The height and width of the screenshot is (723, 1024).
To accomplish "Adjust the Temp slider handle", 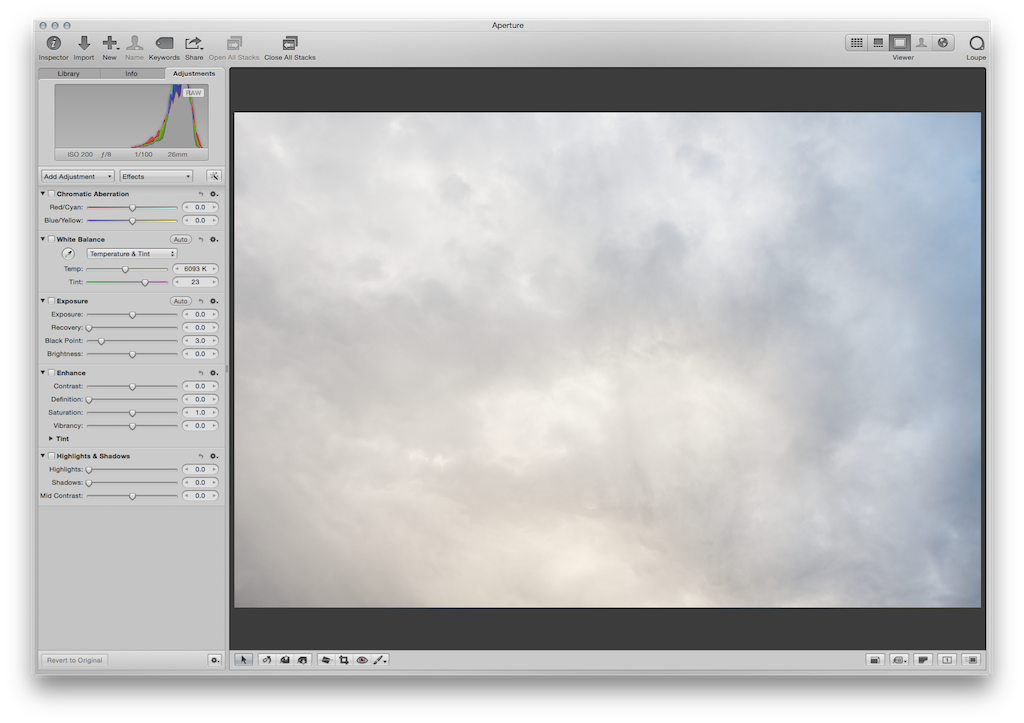I will point(125,269).
